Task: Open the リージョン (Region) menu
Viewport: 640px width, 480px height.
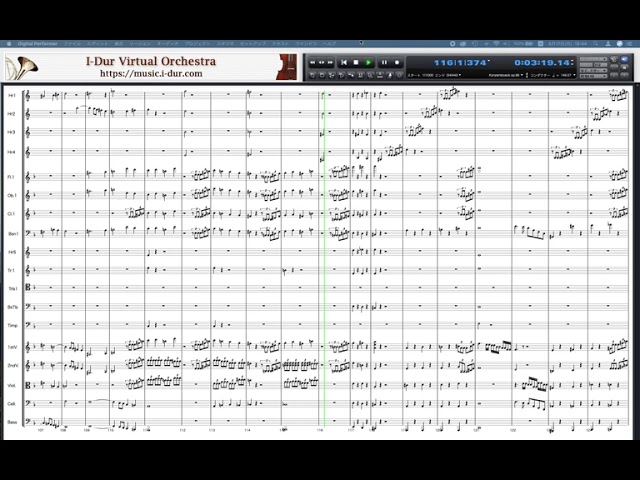Action: tap(140, 44)
